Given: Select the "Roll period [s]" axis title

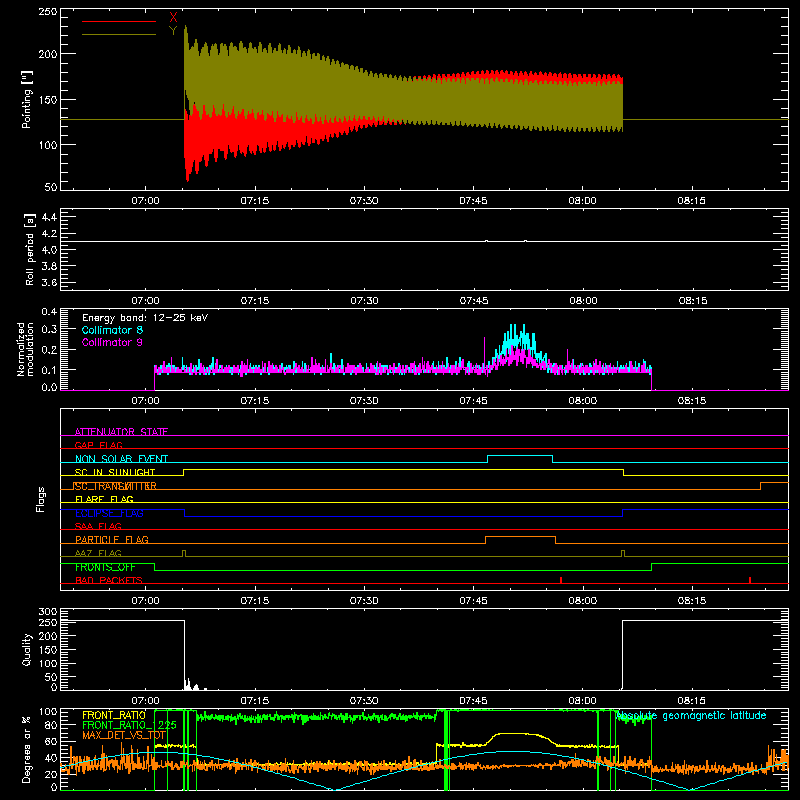Looking at the screenshot, I should (29, 249).
